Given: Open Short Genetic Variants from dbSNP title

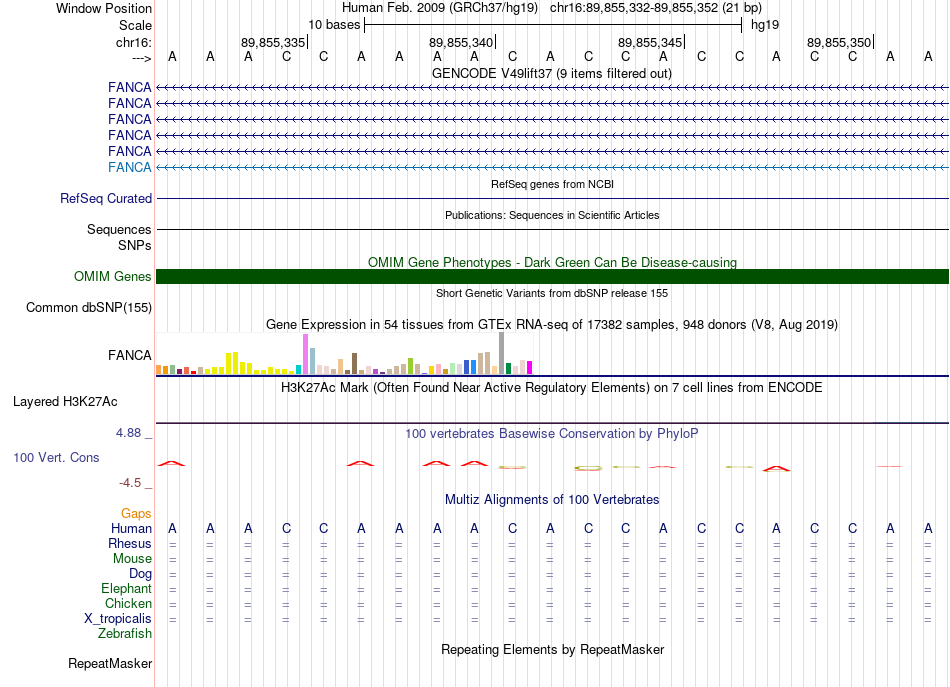Looking at the screenshot, I should [x=552, y=293].
